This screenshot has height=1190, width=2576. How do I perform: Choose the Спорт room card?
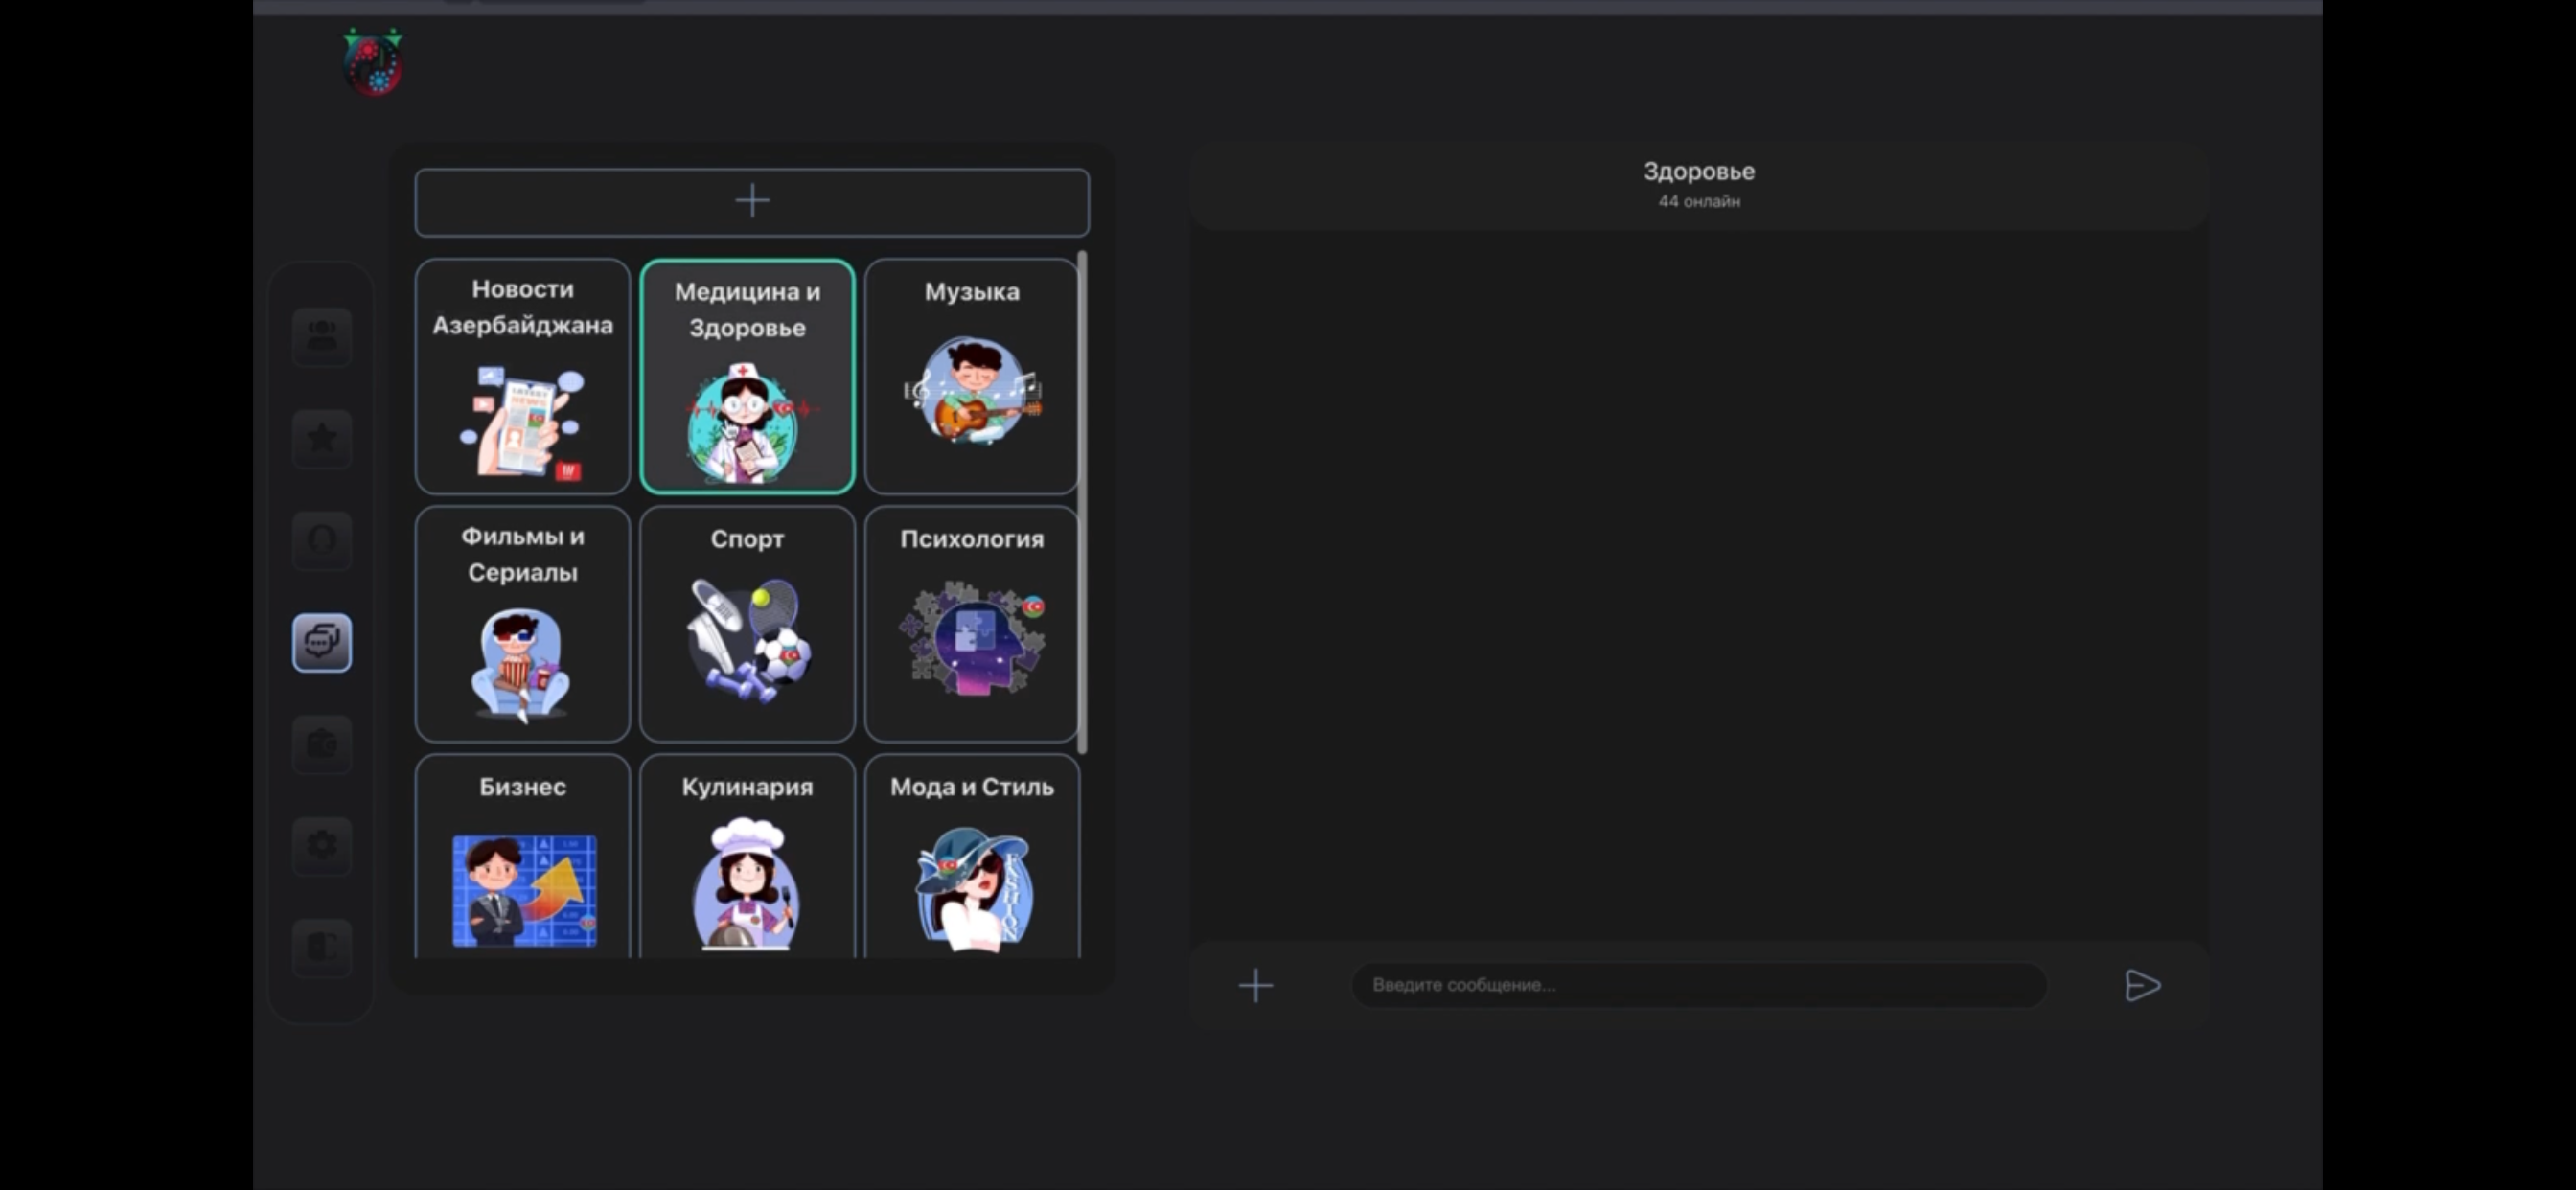coord(747,623)
